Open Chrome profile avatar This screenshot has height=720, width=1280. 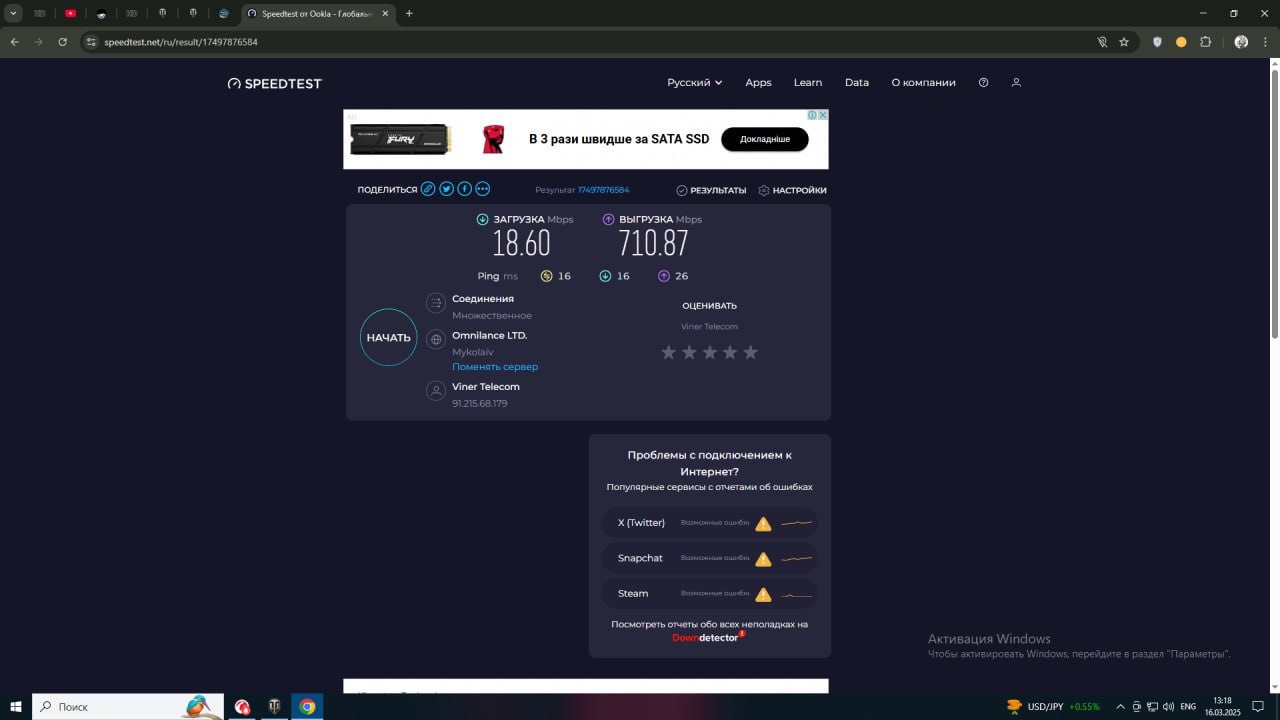coord(1241,42)
